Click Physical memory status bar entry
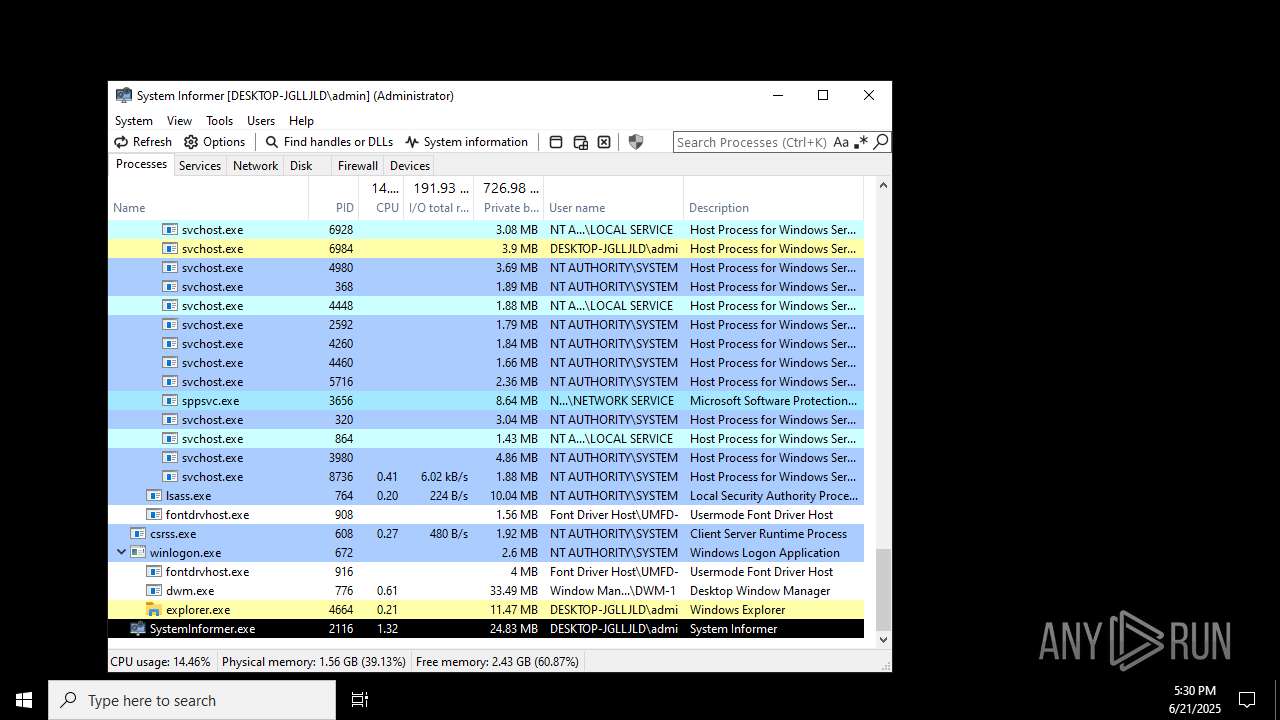1280x720 pixels. [x=314, y=662]
